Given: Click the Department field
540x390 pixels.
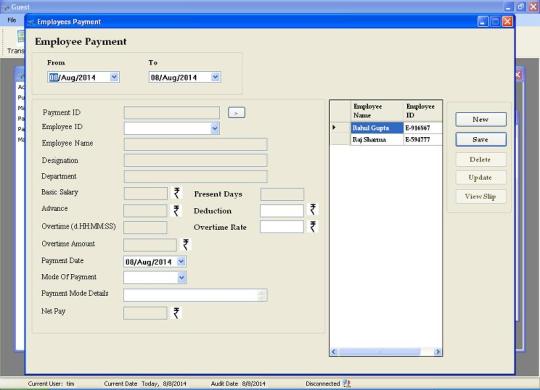Looking at the screenshot, I should [196, 176].
